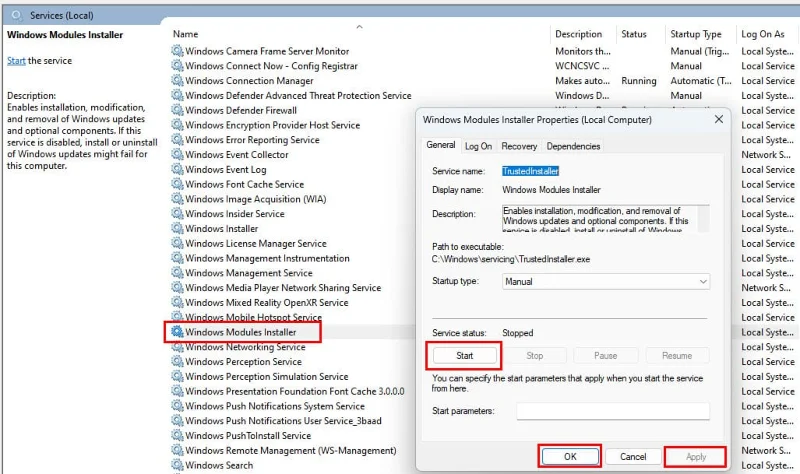Click the Apply button
The image size is (800, 474).
[696, 457]
